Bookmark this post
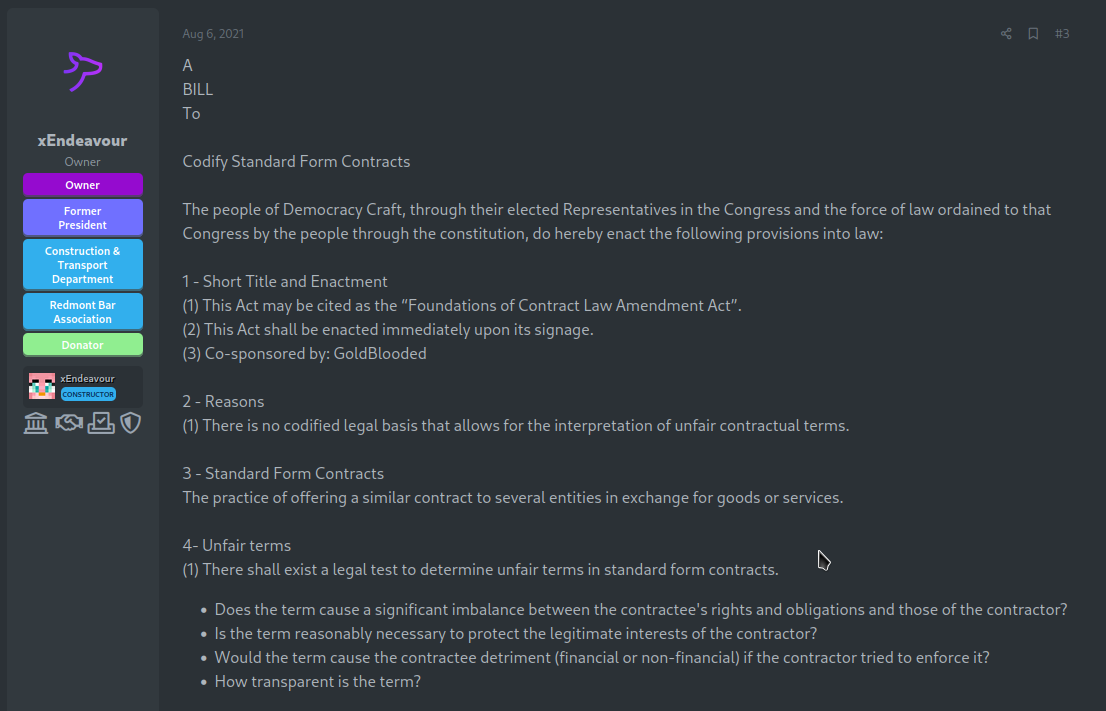The height and width of the screenshot is (711, 1106). pyautogui.click(x=1033, y=34)
